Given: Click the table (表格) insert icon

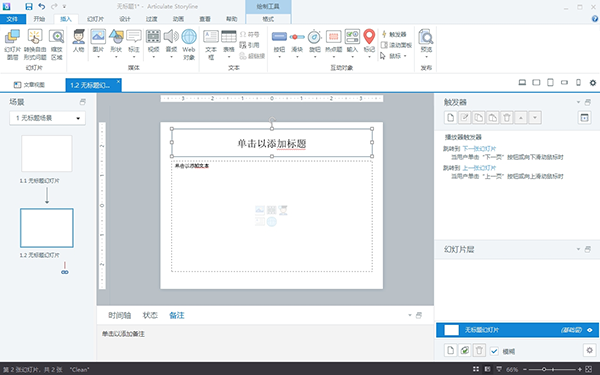Looking at the screenshot, I should 229,36.
